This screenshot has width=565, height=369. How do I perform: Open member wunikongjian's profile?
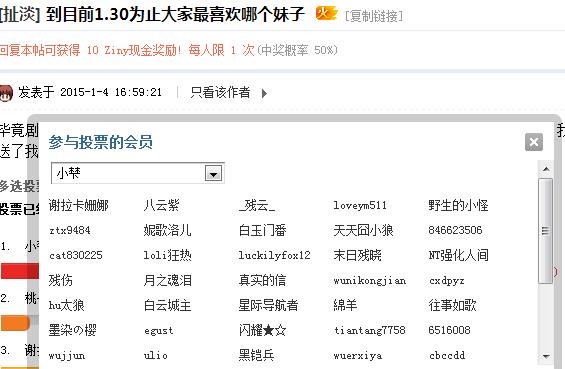(x=370, y=281)
